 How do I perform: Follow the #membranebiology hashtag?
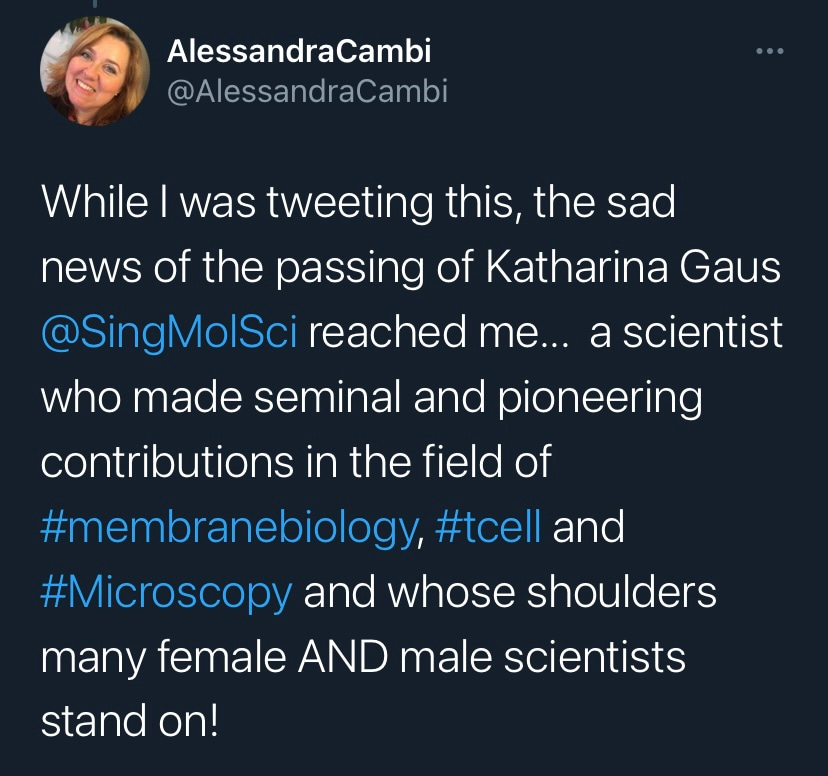[227, 528]
